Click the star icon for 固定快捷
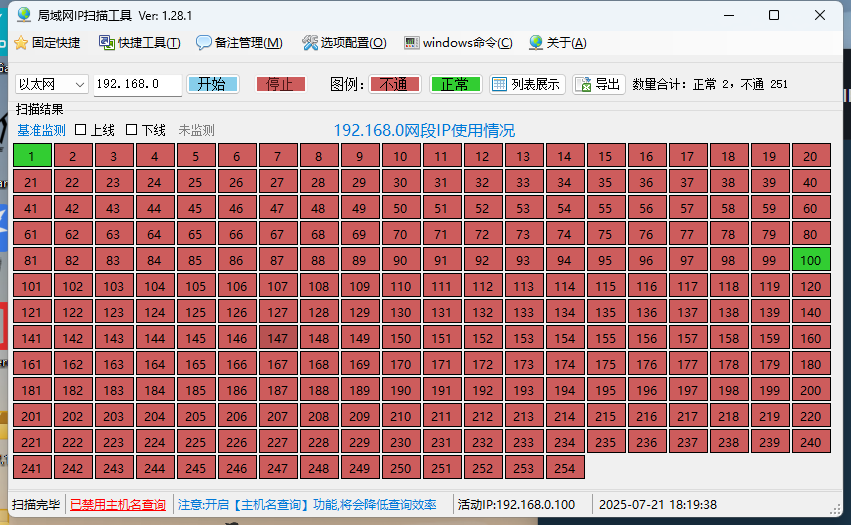The width and height of the screenshot is (851, 525). pyautogui.click(x=20, y=43)
